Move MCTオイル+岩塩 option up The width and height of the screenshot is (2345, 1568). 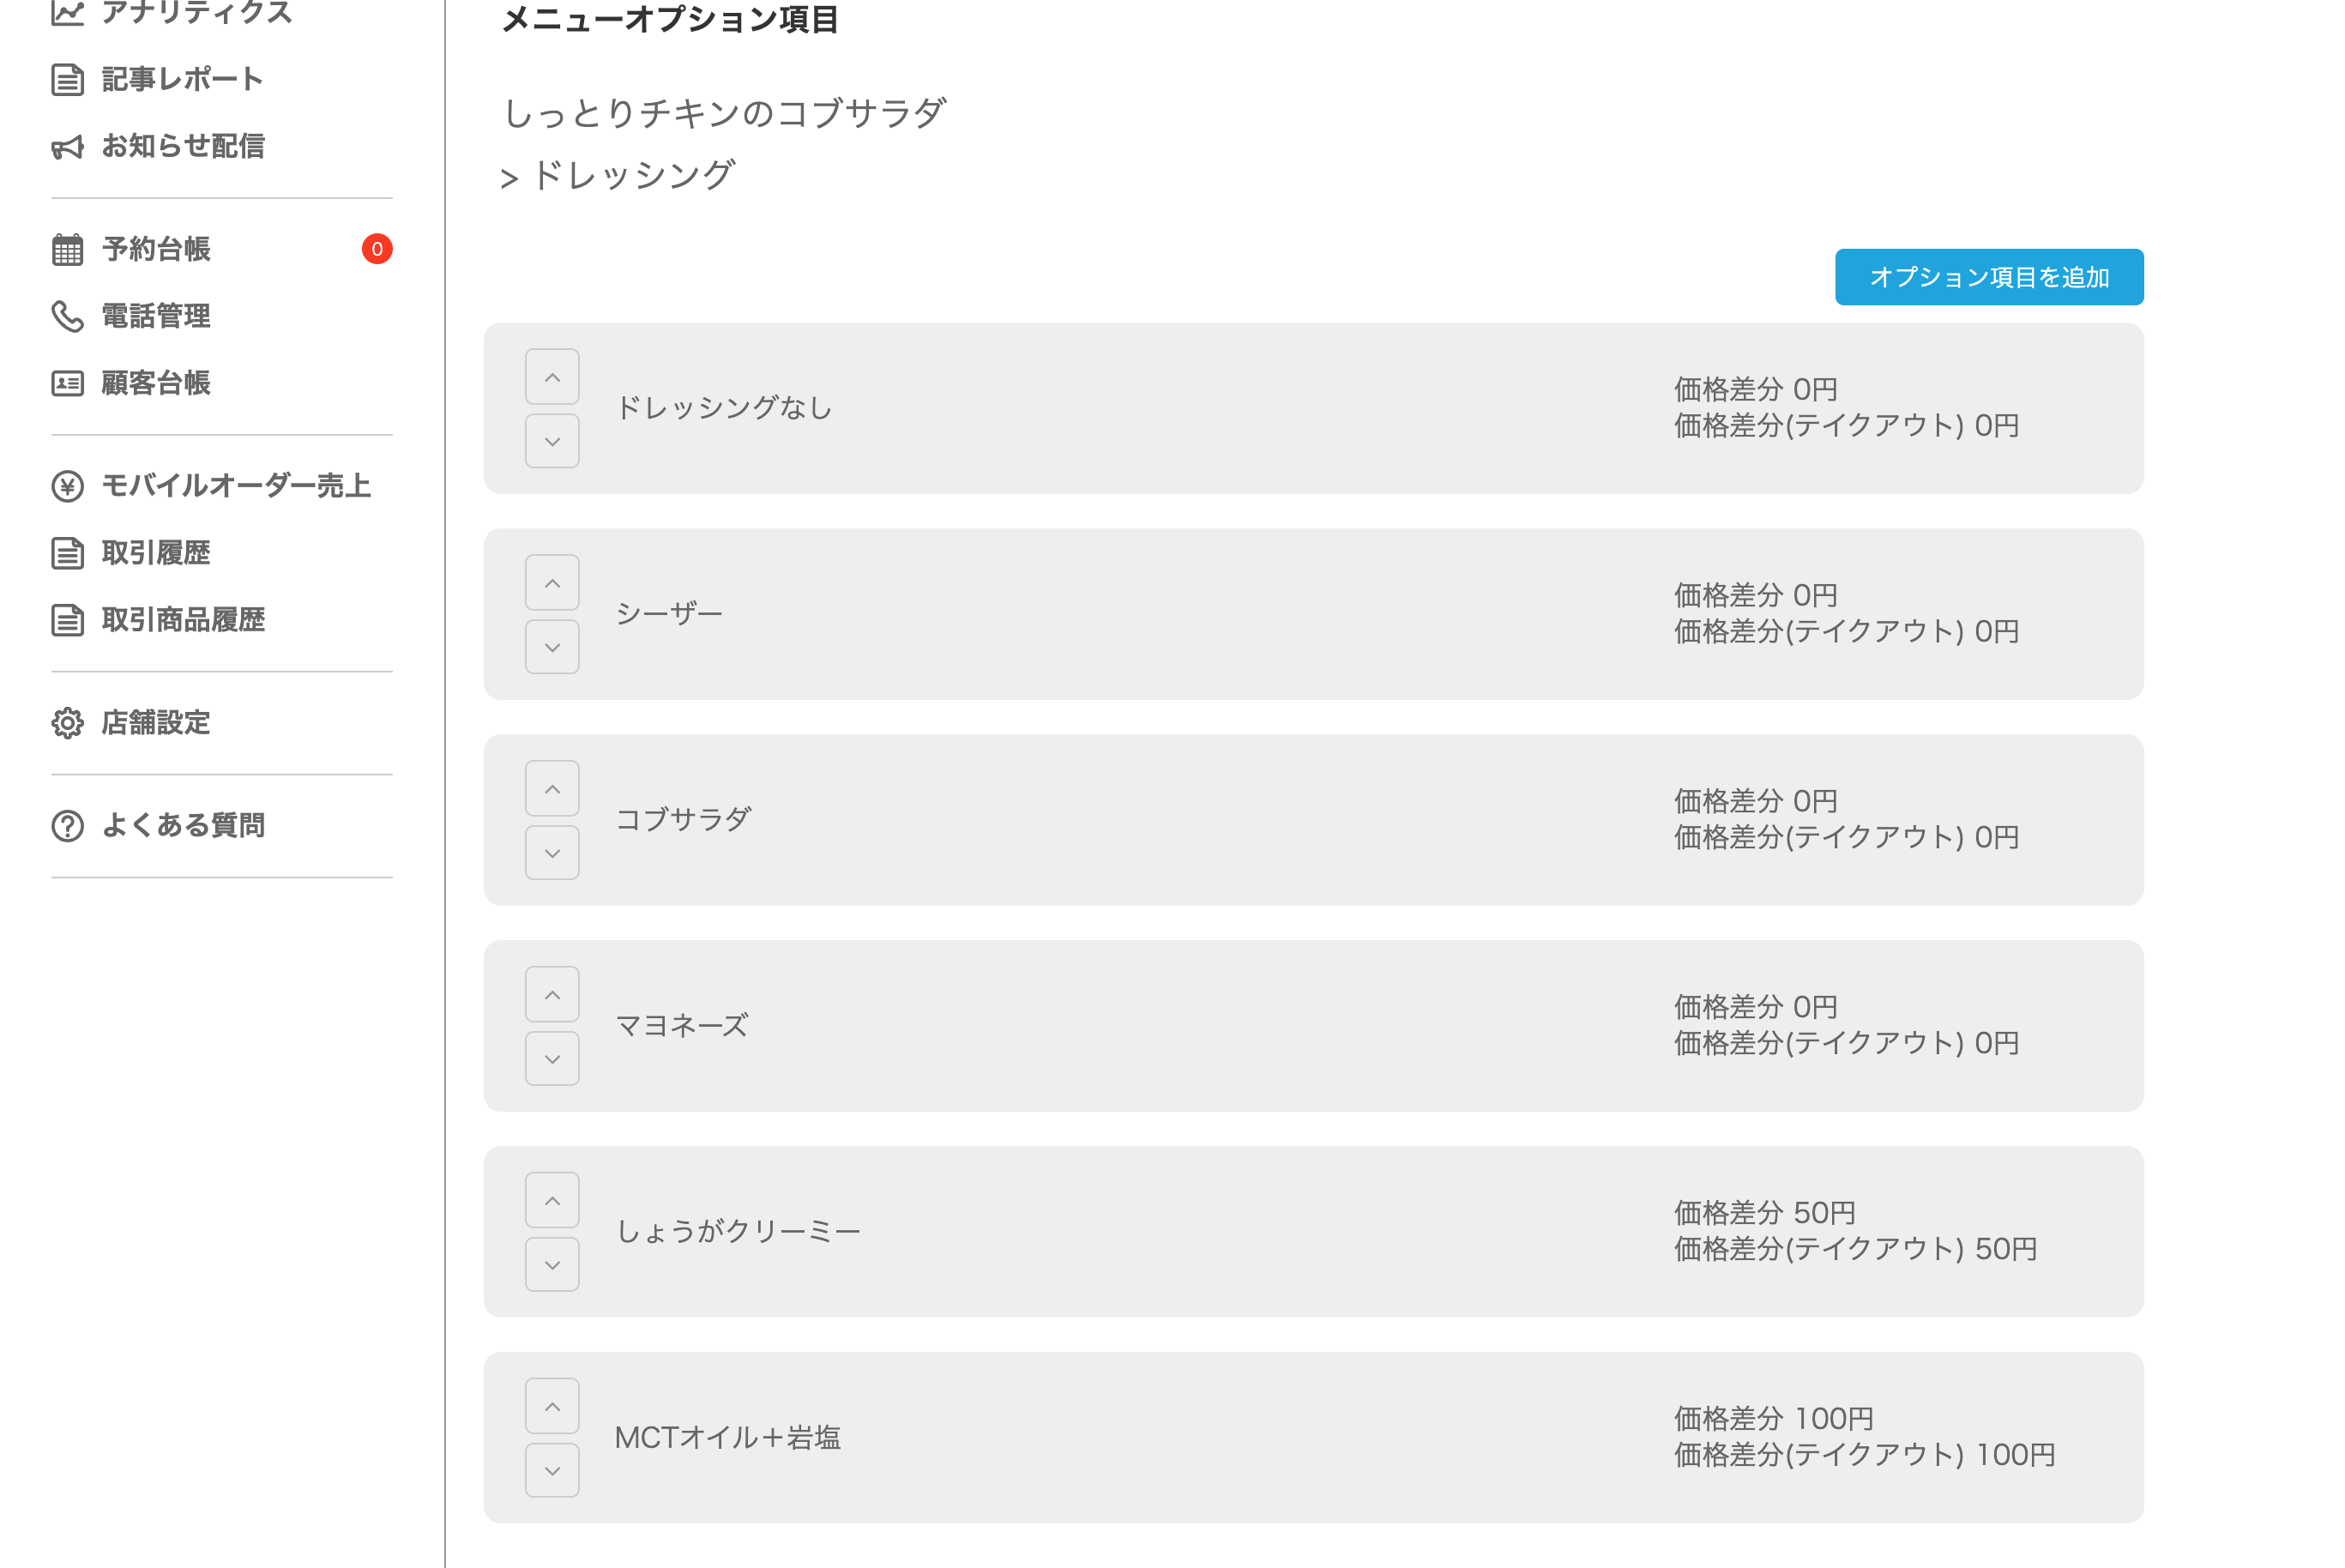coord(552,1406)
